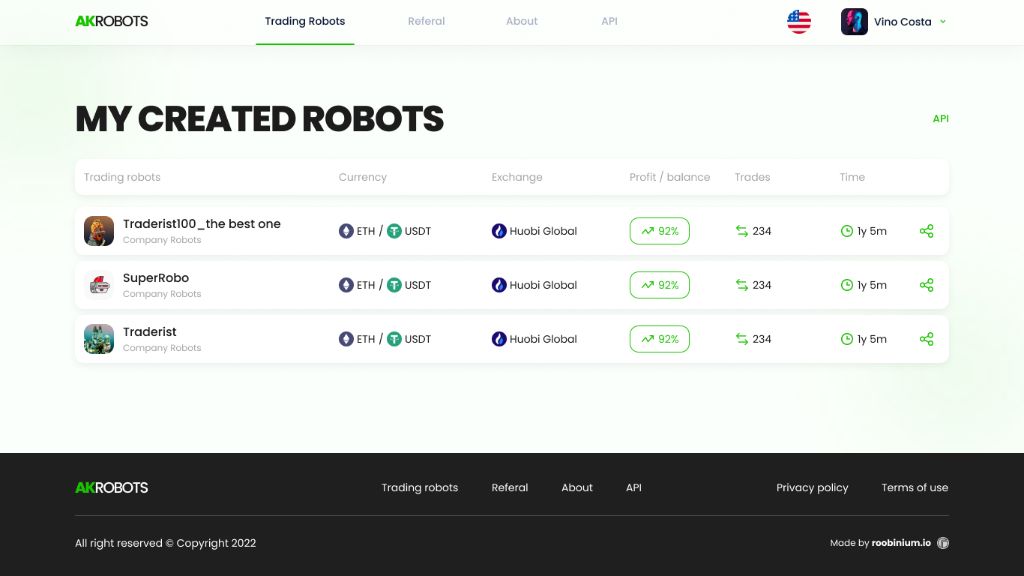Click the footer AKROBOTS logo
Image resolution: width=1024 pixels, height=576 pixels.
pyautogui.click(x=112, y=488)
